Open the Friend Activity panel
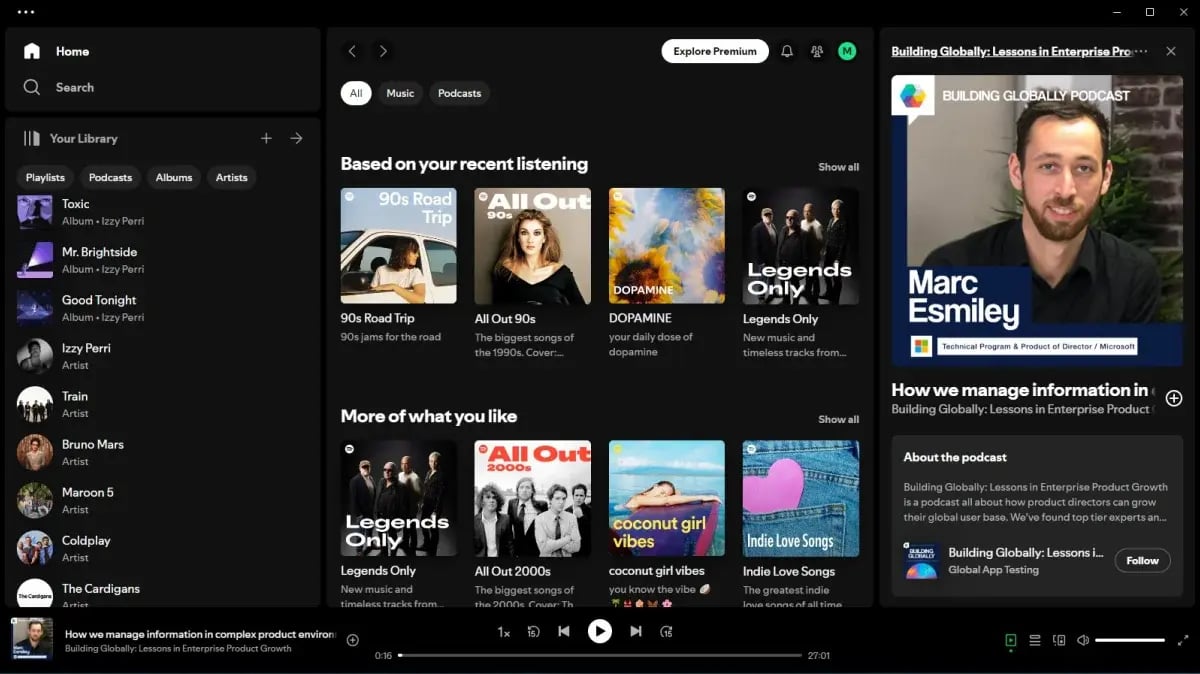This screenshot has width=1200, height=674. point(816,50)
